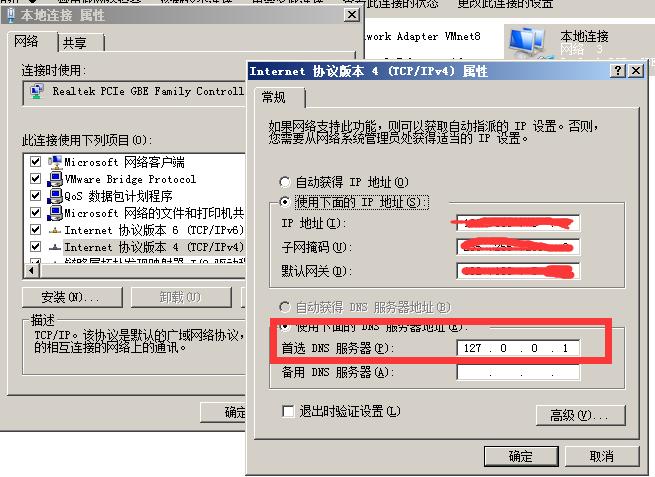The image size is (655, 477).
Task: Select 使用下面的 IP 地址 radio option
Action: (285, 202)
